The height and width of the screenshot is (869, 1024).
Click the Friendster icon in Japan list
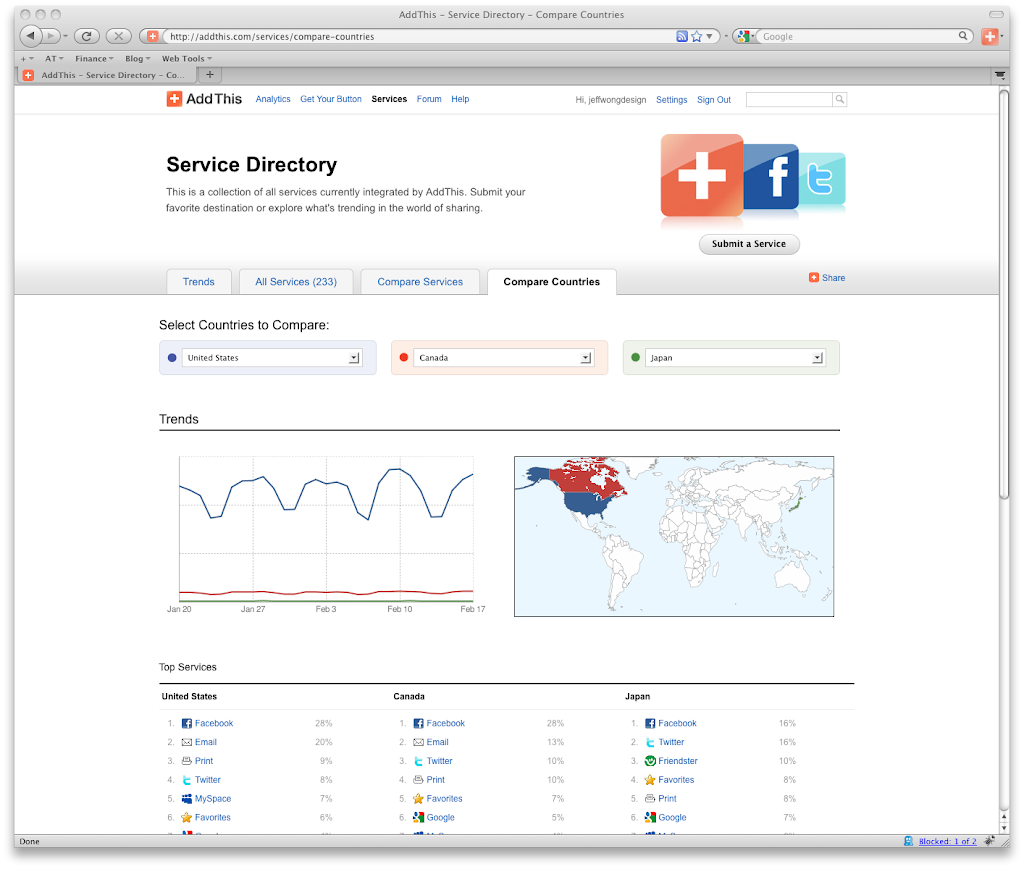650,761
